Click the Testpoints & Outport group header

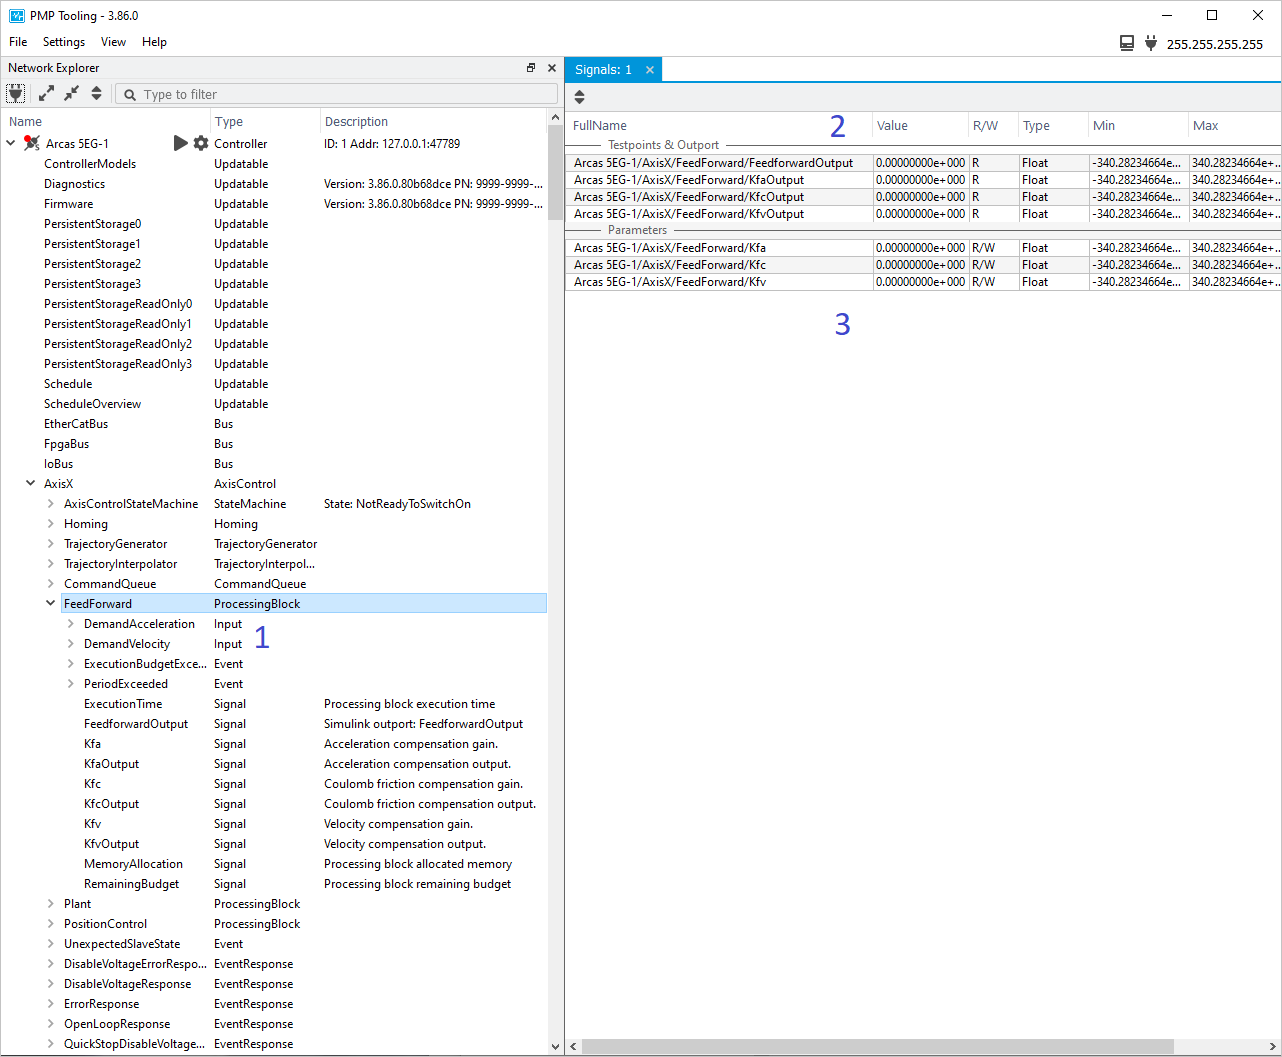coord(663,144)
